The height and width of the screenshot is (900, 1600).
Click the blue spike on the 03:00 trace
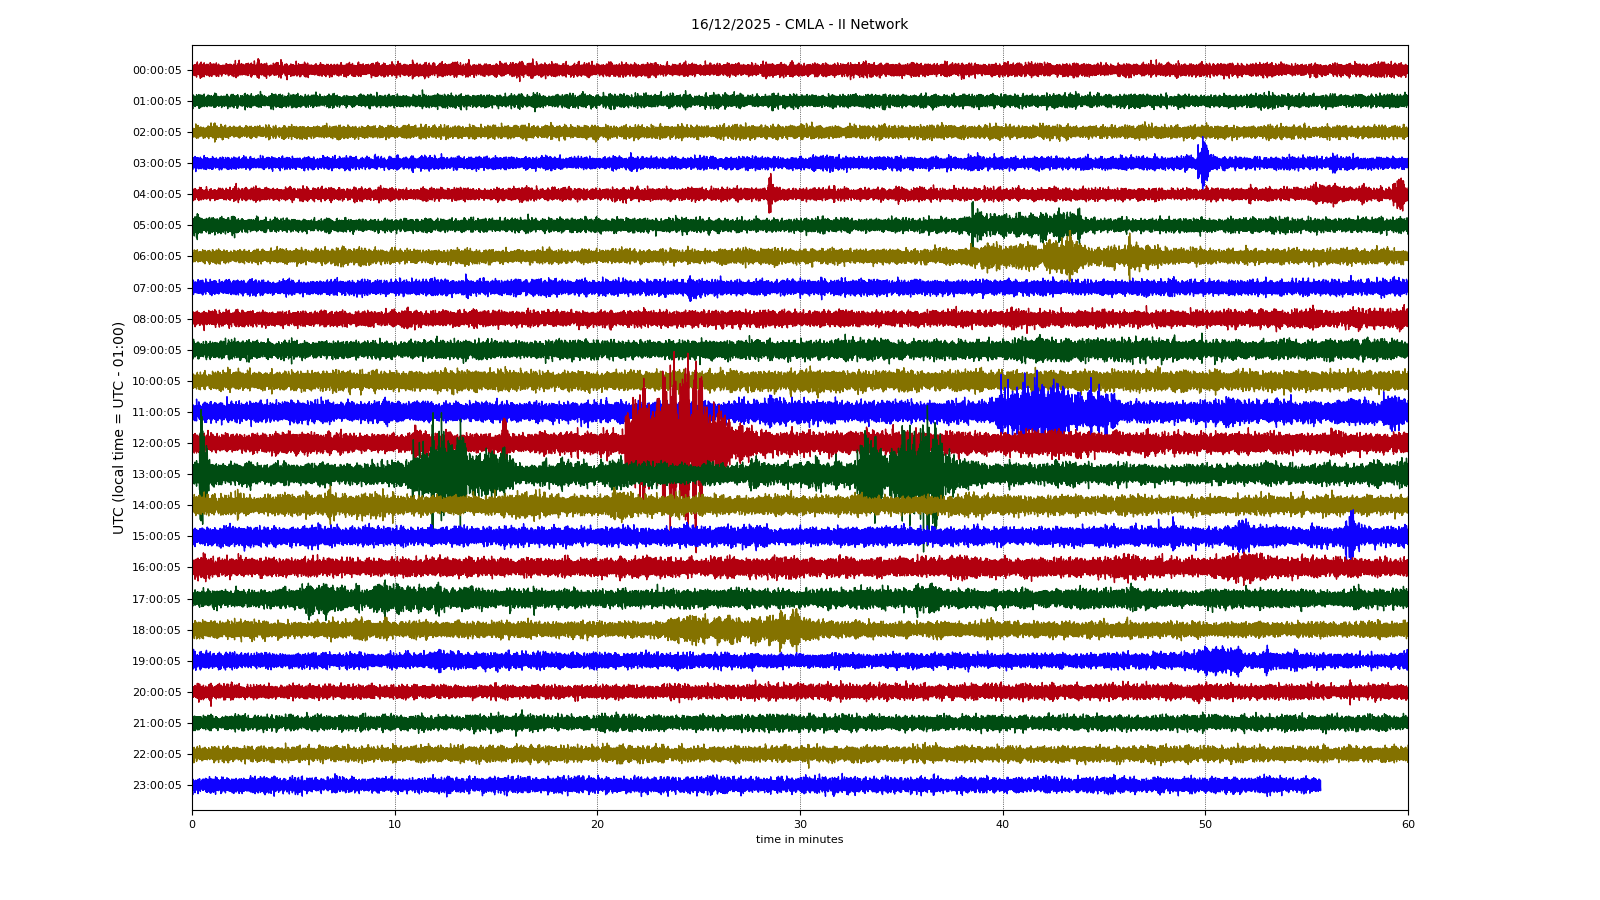[x=1203, y=162]
